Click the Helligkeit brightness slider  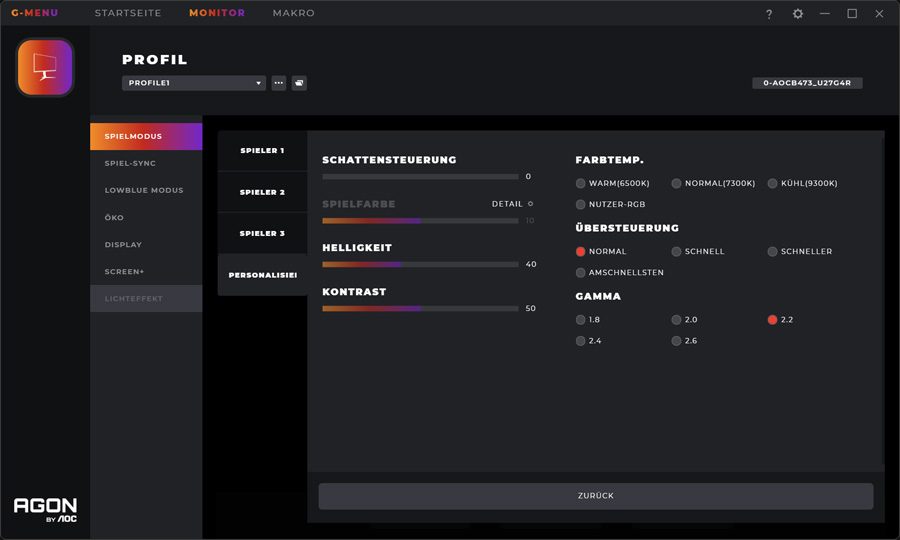pyautogui.click(x=420, y=265)
